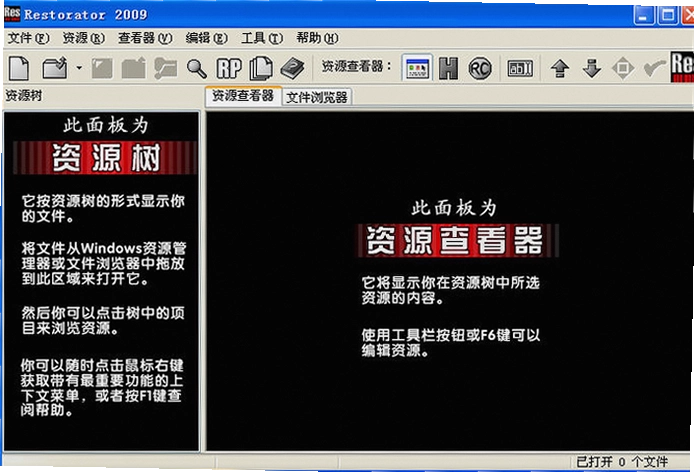Switch to the 文件浏览器 tab
Image resolution: width=694 pixels, height=472 pixels.
click(x=316, y=97)
